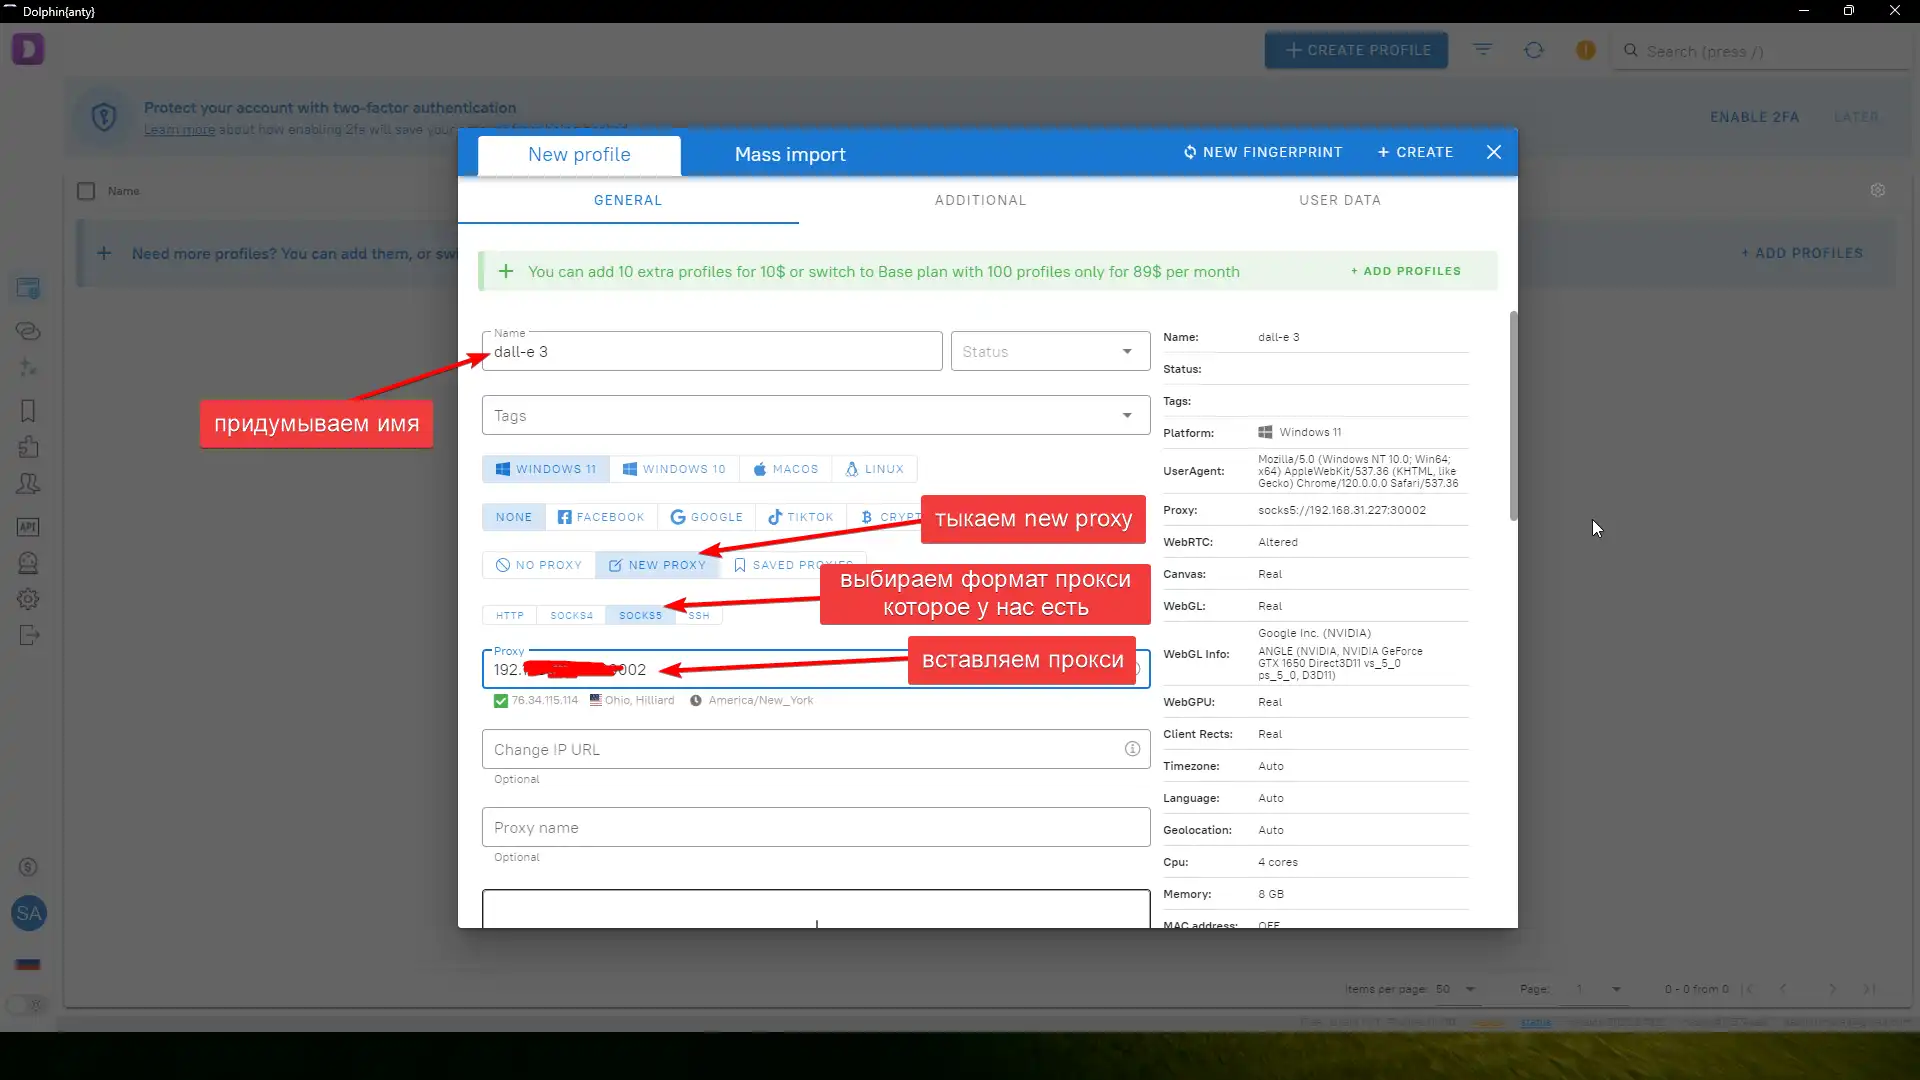The image size is (1920, 1080).
Task: Click the green proxy check status icon
Action: click(501, 701)
